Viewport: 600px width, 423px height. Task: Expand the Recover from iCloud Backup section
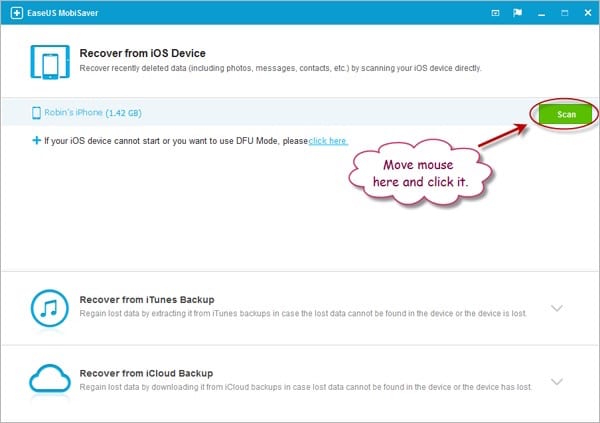click(x=557, y=381)
